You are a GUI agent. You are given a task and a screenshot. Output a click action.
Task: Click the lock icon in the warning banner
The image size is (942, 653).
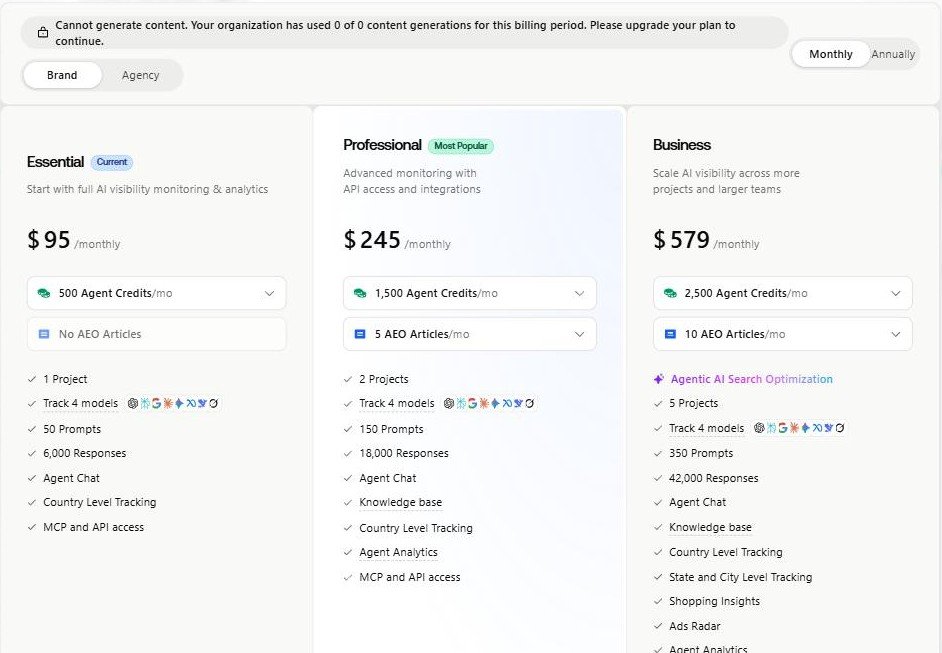pyautogui.click(x=43, y=32)
